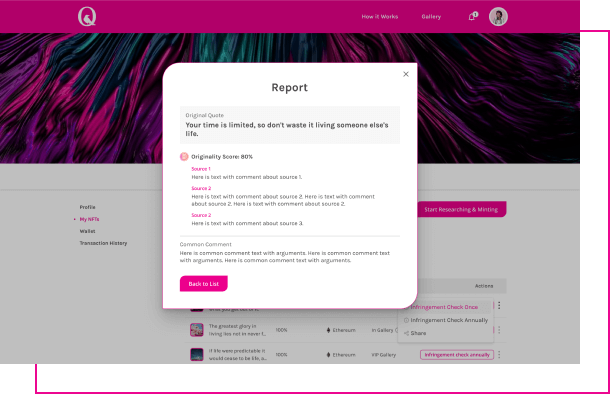Open the notifications bell
610x394 pixels.
tap(472, 17)
